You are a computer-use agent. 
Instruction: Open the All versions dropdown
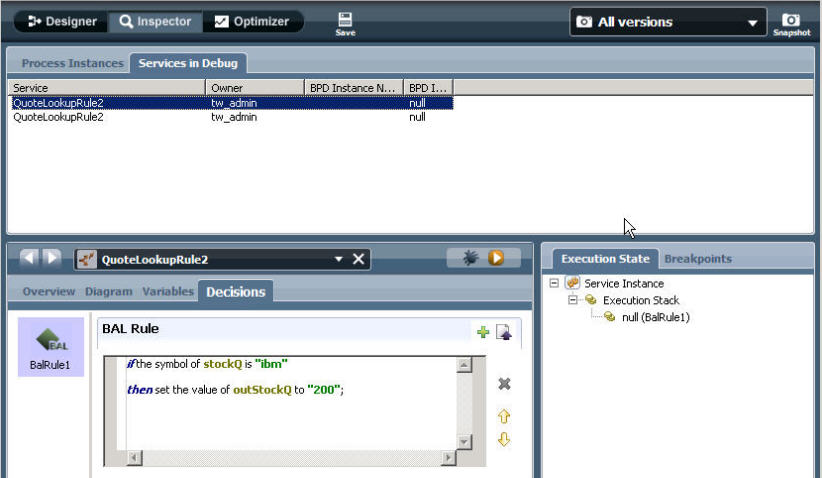click(x=668, y=22)
